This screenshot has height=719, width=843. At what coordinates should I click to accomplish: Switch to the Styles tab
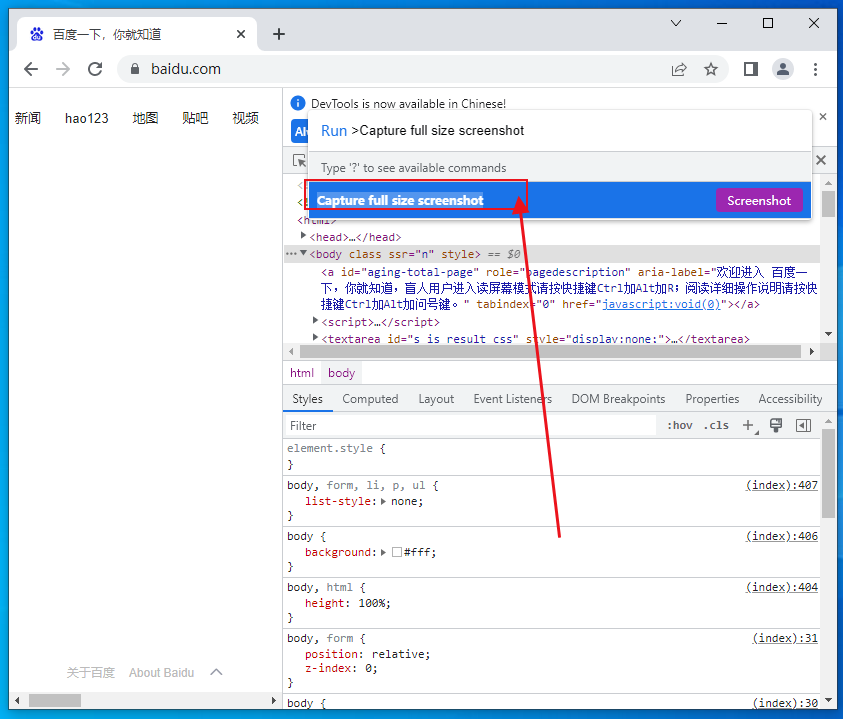(x=308, y=399)
